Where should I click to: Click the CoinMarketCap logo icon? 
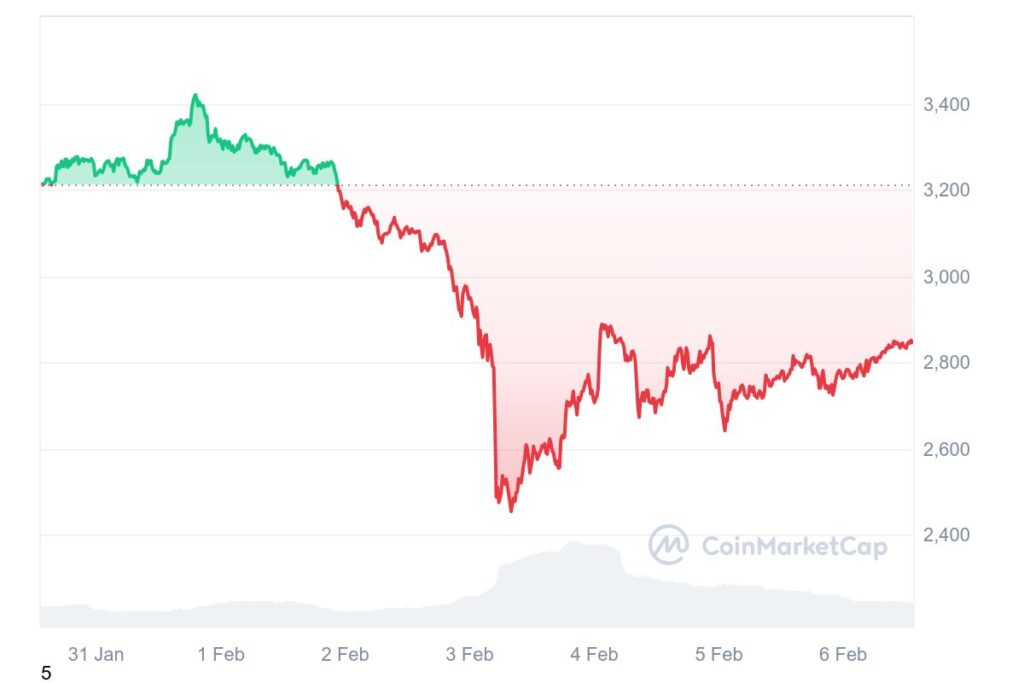click(x=668, y=545)
